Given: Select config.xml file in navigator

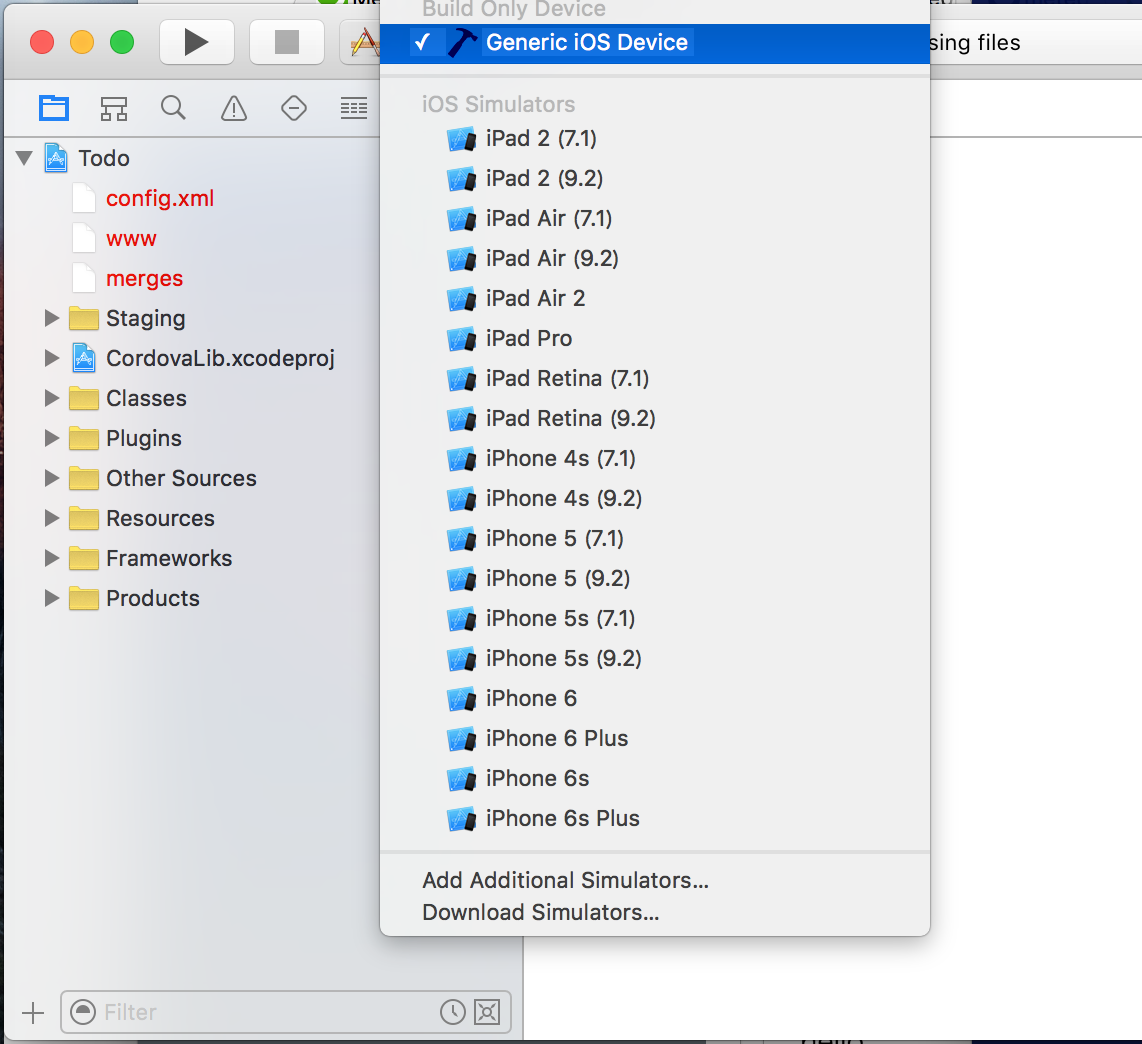Looking at the screenshot, I should (160, 198).
